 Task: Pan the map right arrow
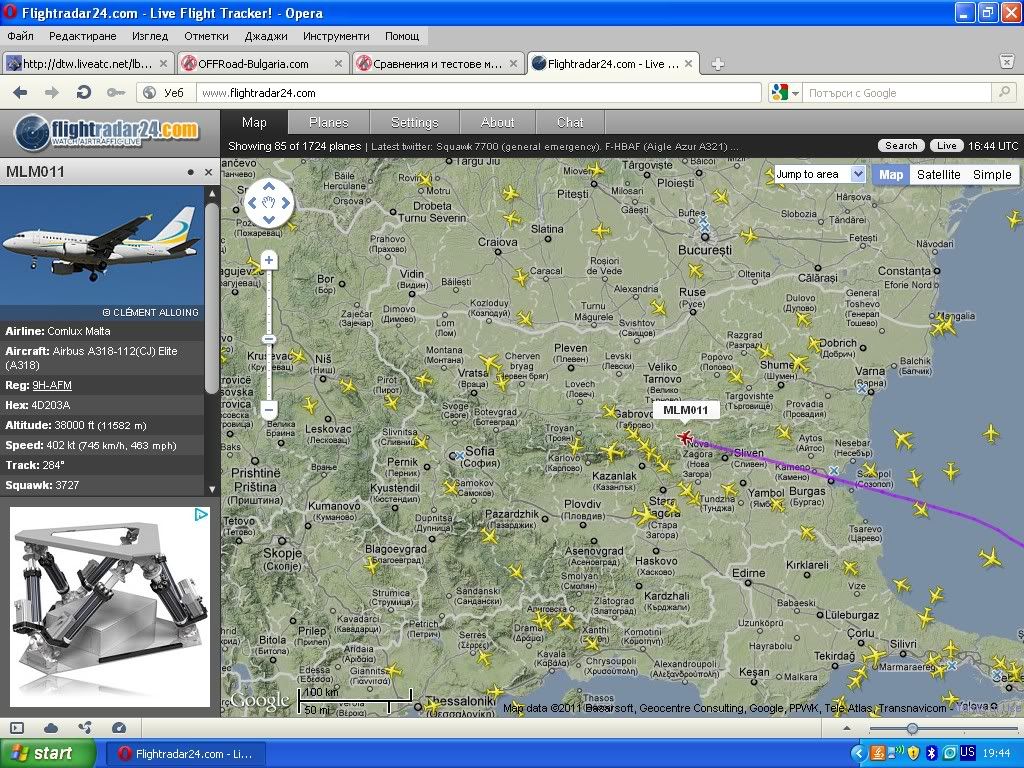[x=285, y=203]
